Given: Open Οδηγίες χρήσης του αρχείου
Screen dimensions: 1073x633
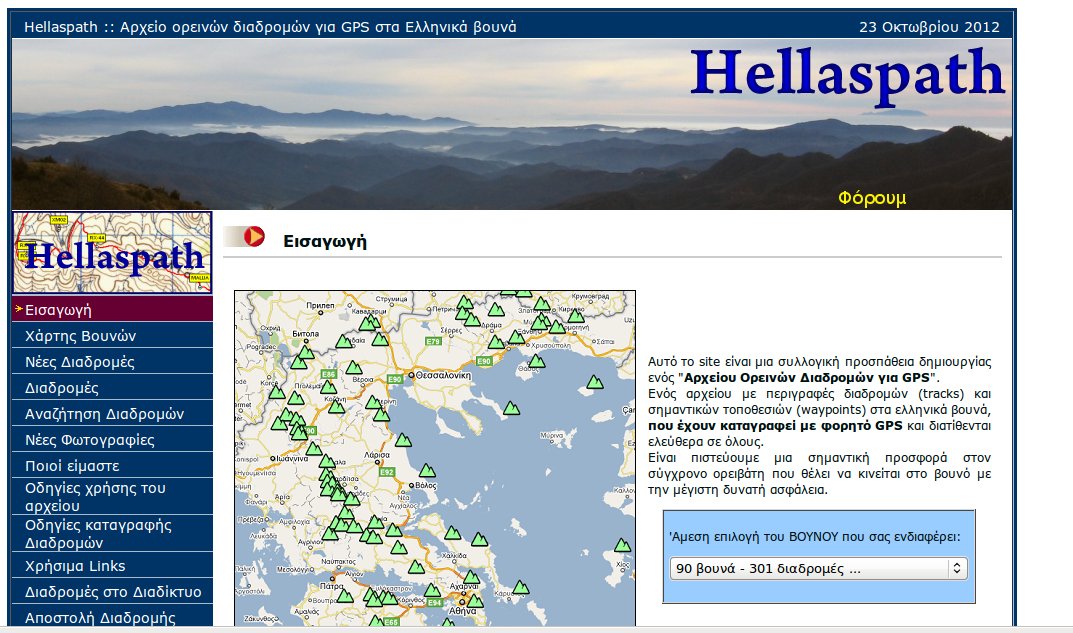Looking at the screenshot, I should pos(112,497).
